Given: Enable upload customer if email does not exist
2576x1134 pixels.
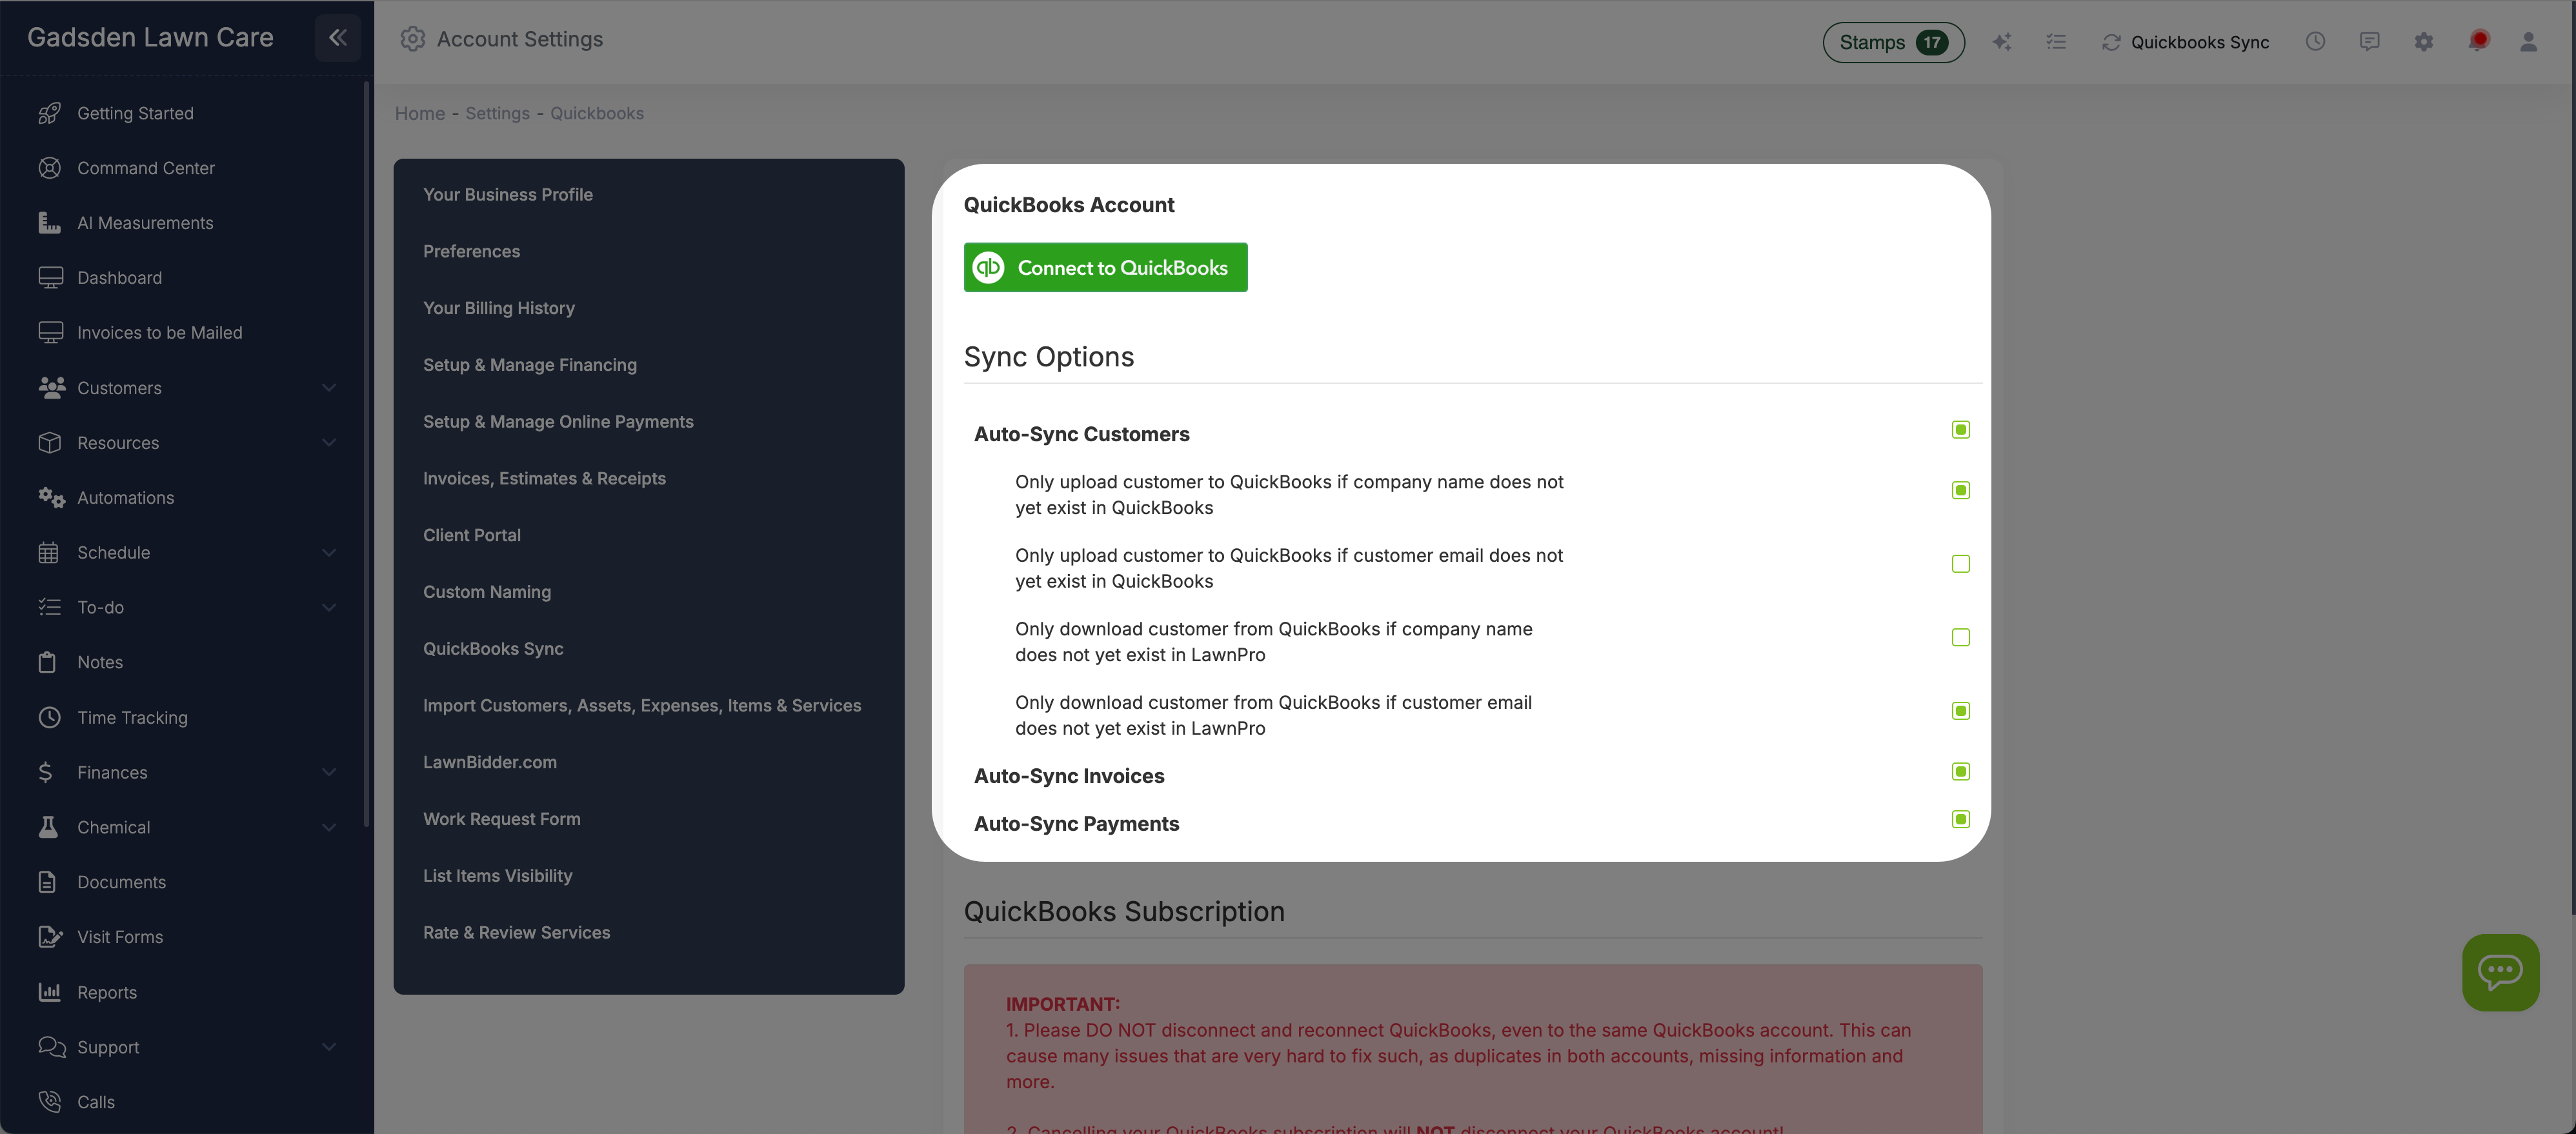Looking at the screenshot, I should pyautogui.click(x=1960, y=564).
